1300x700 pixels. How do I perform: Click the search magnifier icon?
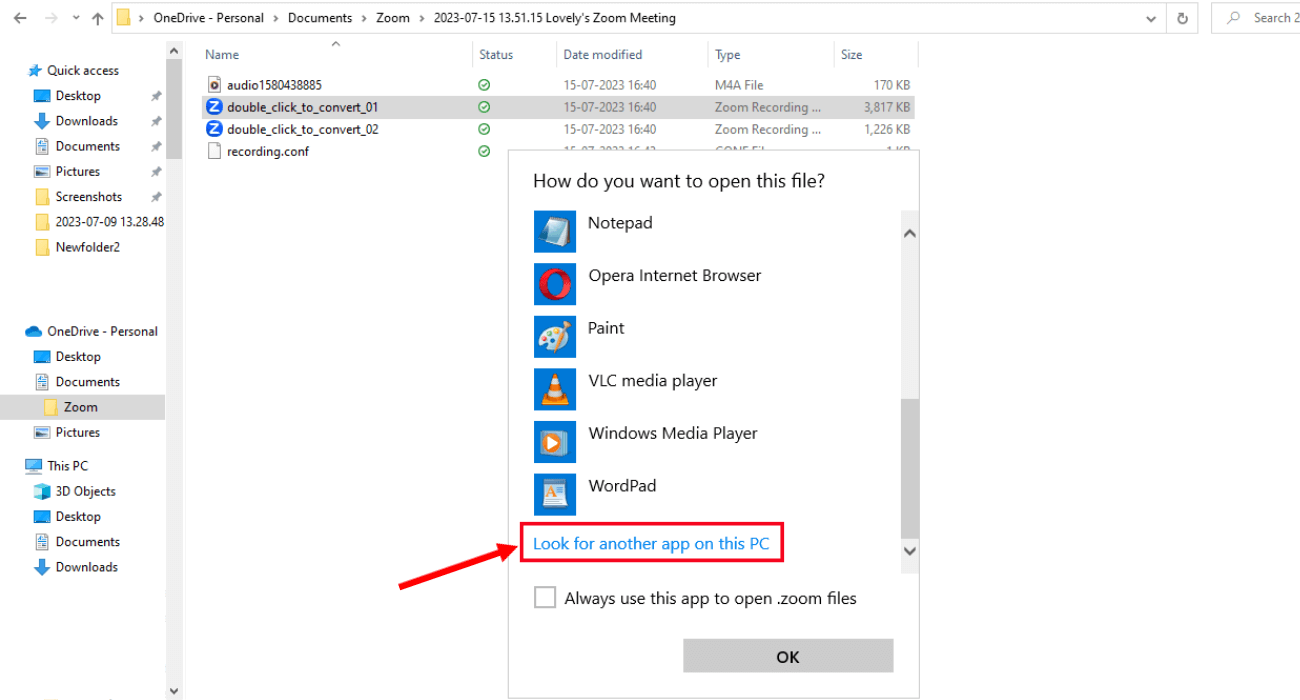click(1234, 18)
